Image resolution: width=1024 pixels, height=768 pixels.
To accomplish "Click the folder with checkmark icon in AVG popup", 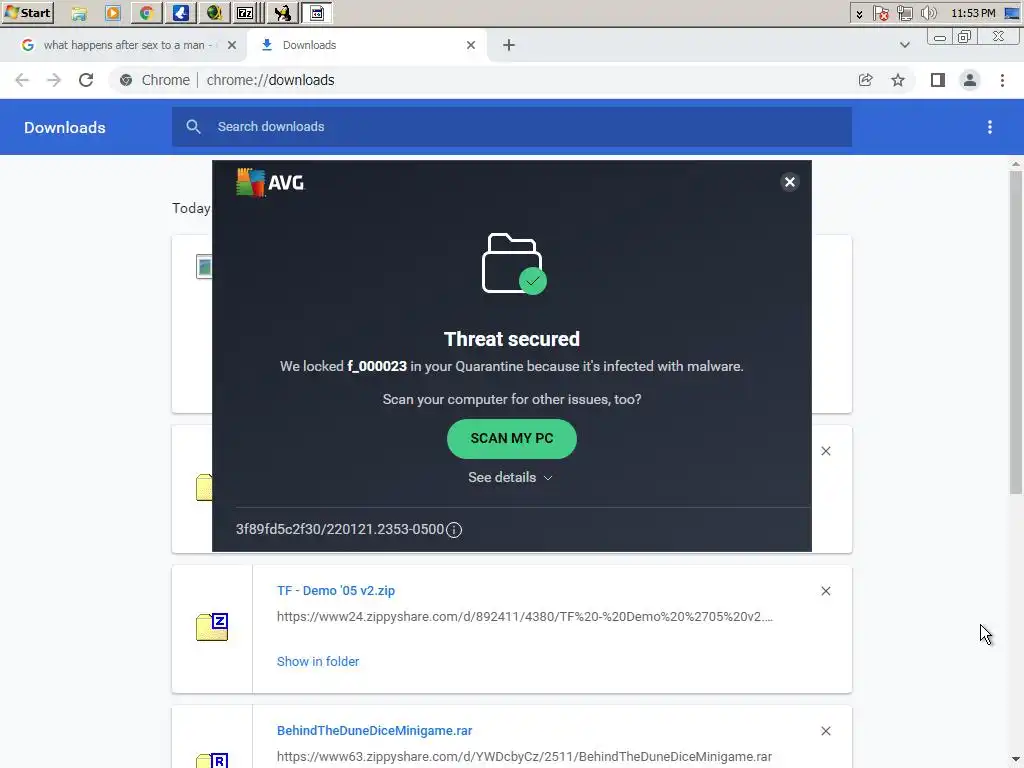I will click(x=514, y=264).
